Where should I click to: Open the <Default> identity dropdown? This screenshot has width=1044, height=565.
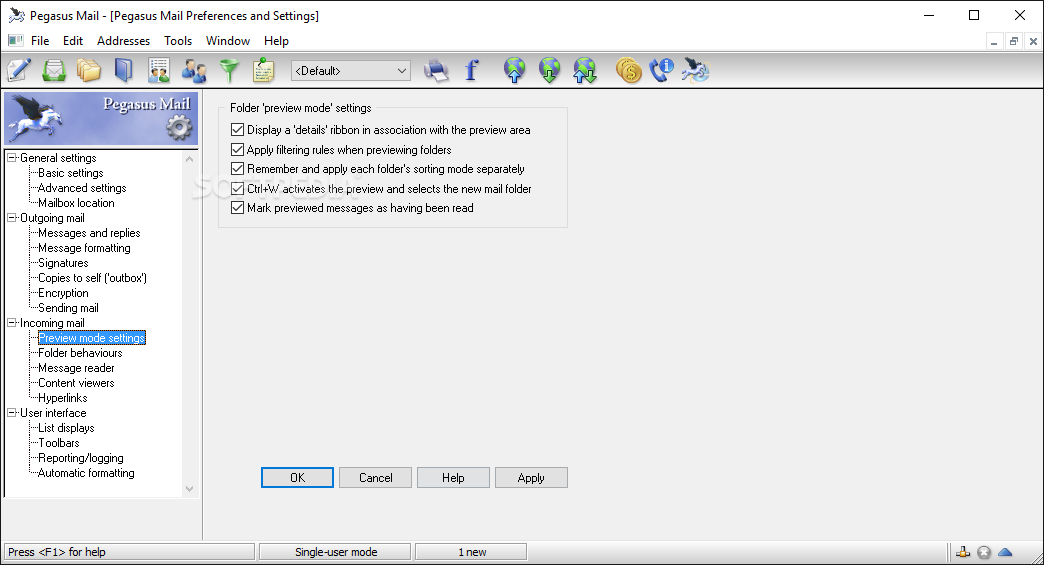pyautogui.click(x=351, y=71)
